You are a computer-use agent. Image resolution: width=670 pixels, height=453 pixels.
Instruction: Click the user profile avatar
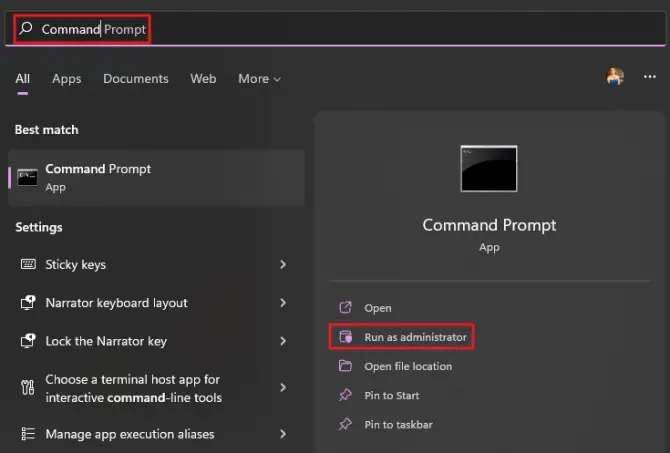point(615,76)
